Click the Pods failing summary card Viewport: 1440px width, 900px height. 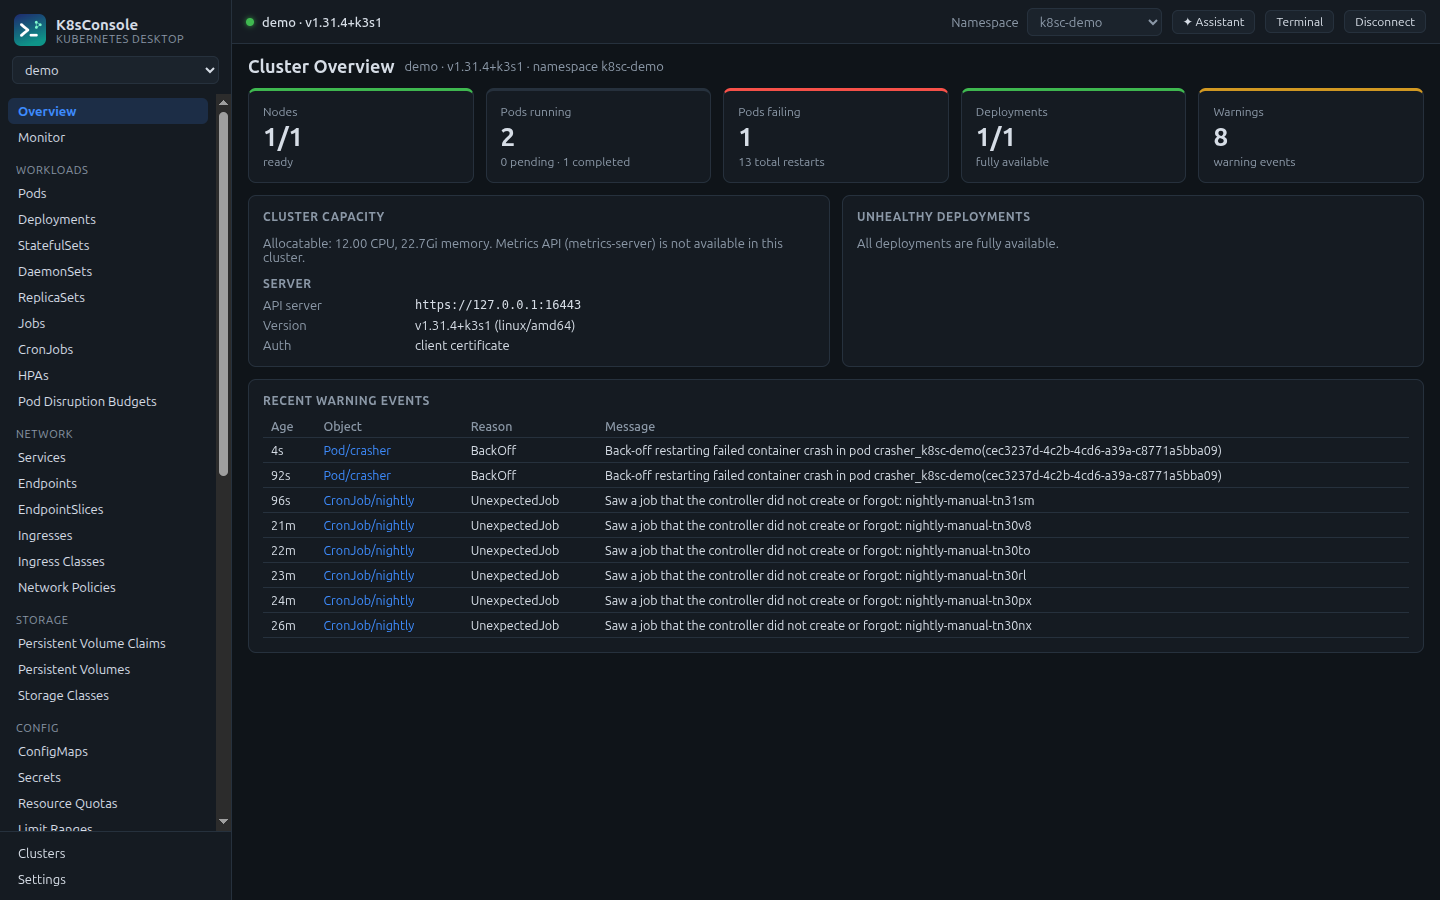pos(836,135)
